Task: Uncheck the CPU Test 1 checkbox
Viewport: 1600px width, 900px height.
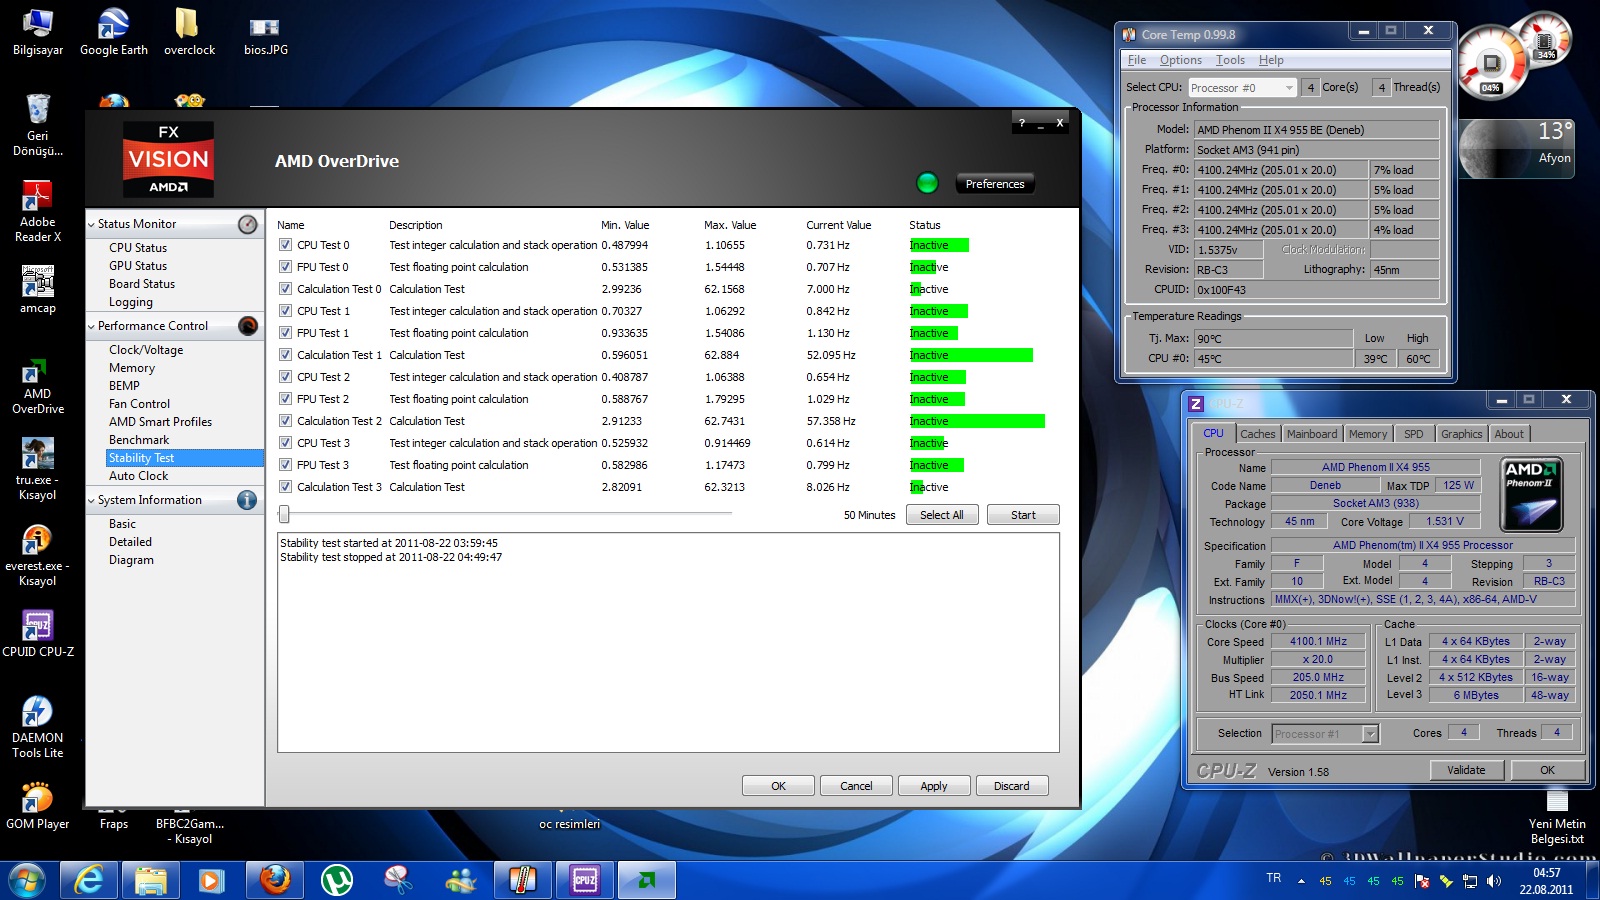Action: point(285,311)
